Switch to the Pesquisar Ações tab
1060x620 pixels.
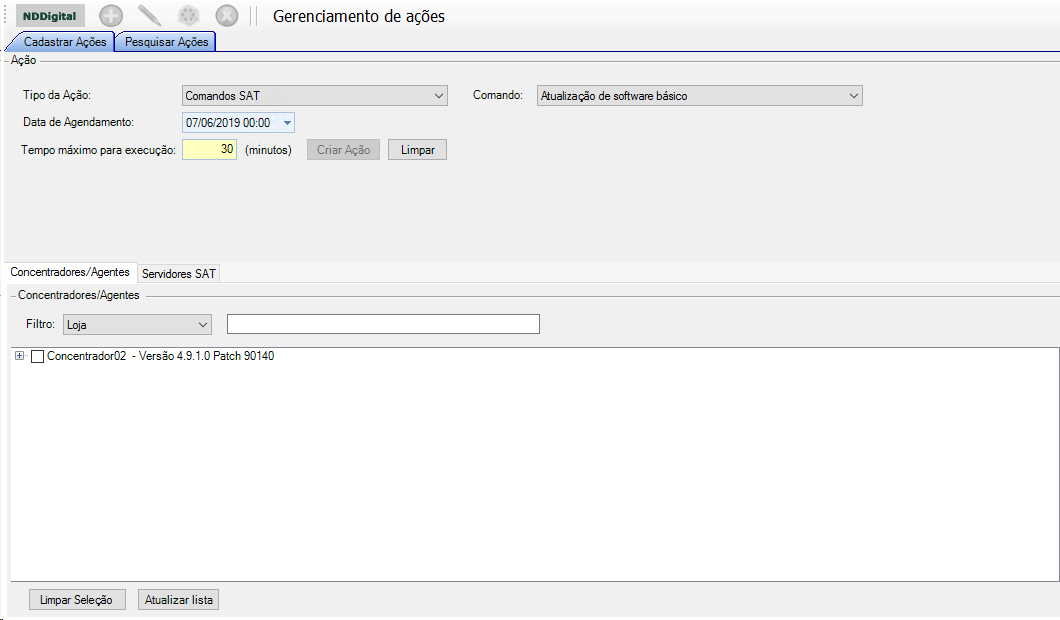(x=166, y=42)
